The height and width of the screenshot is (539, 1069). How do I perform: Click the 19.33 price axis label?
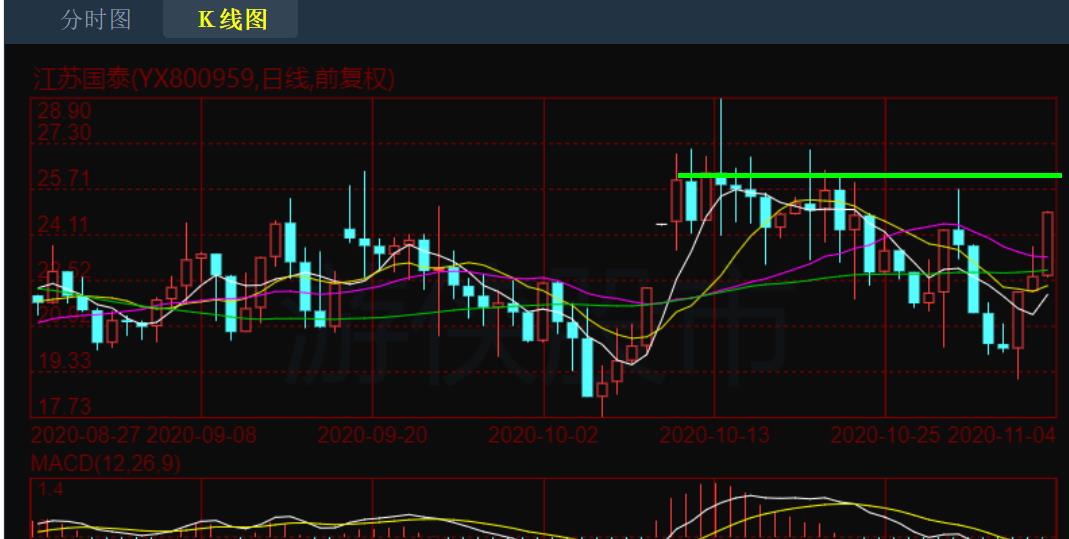64,361
